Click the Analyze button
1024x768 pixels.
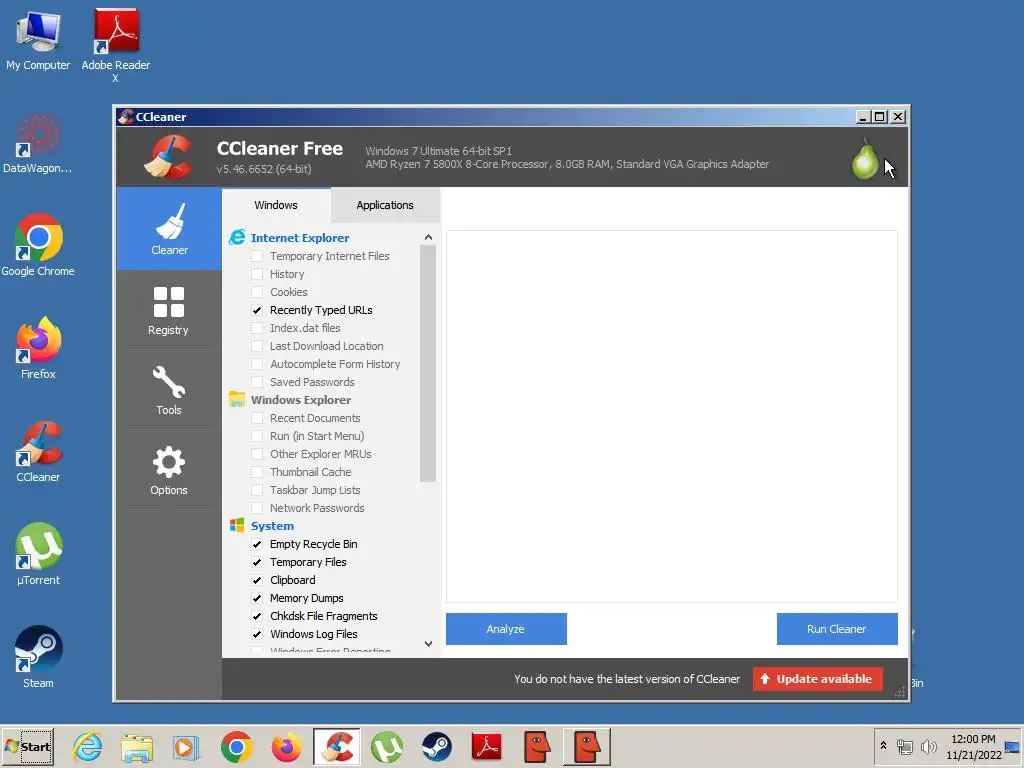click(x=506, y=629)
